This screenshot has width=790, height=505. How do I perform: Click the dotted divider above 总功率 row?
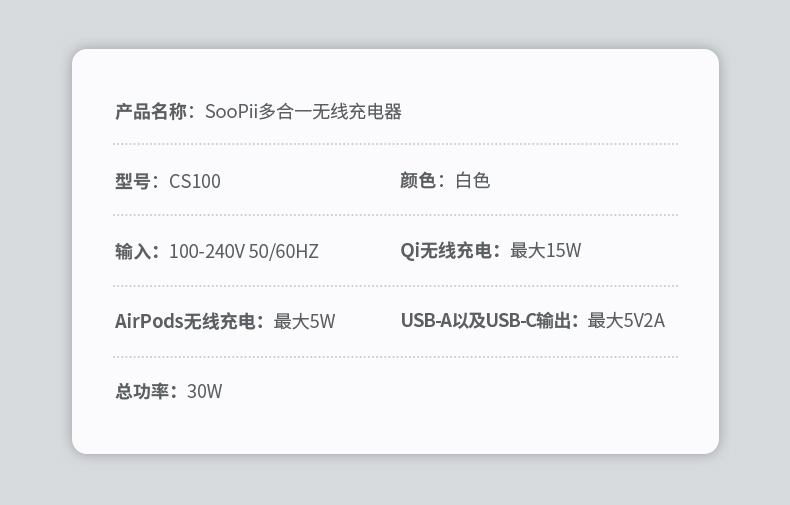pyautogui.click(x=395, y=356)
